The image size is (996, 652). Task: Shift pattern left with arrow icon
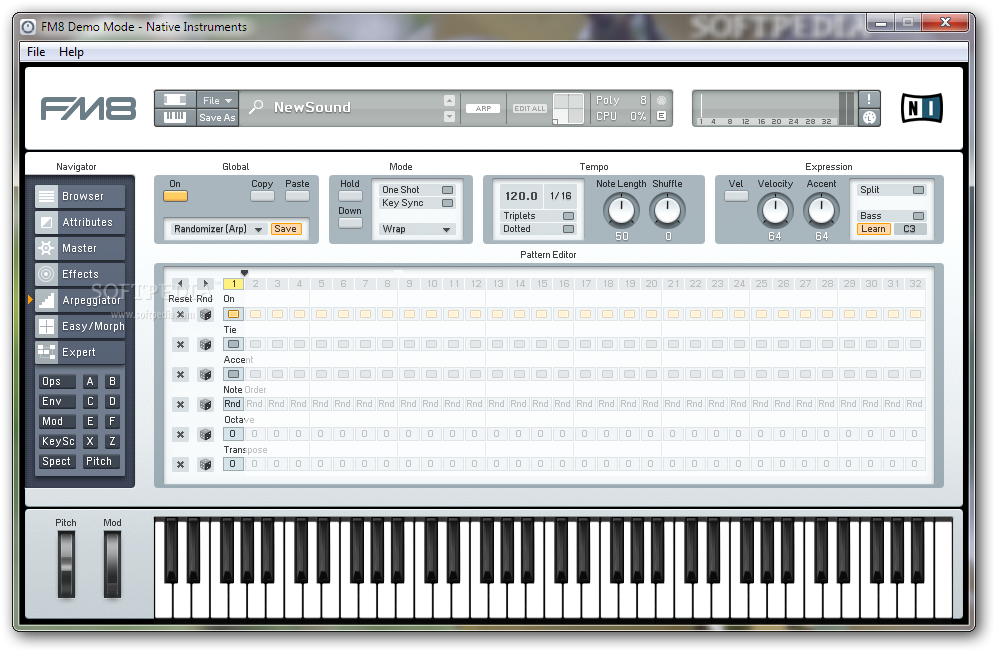(180, 283)
